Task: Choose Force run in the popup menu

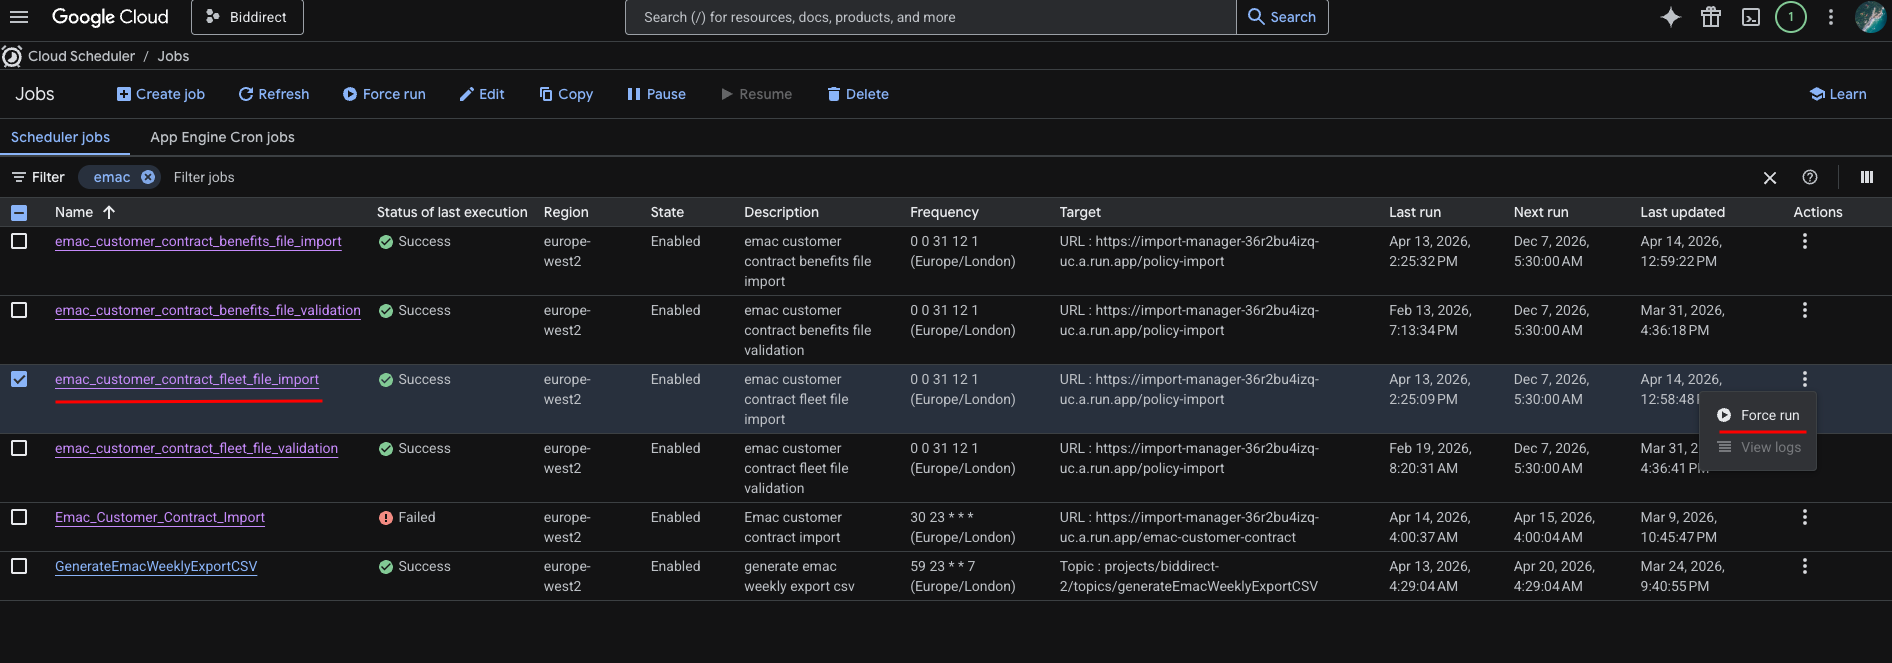Action: click(1759, 415)
